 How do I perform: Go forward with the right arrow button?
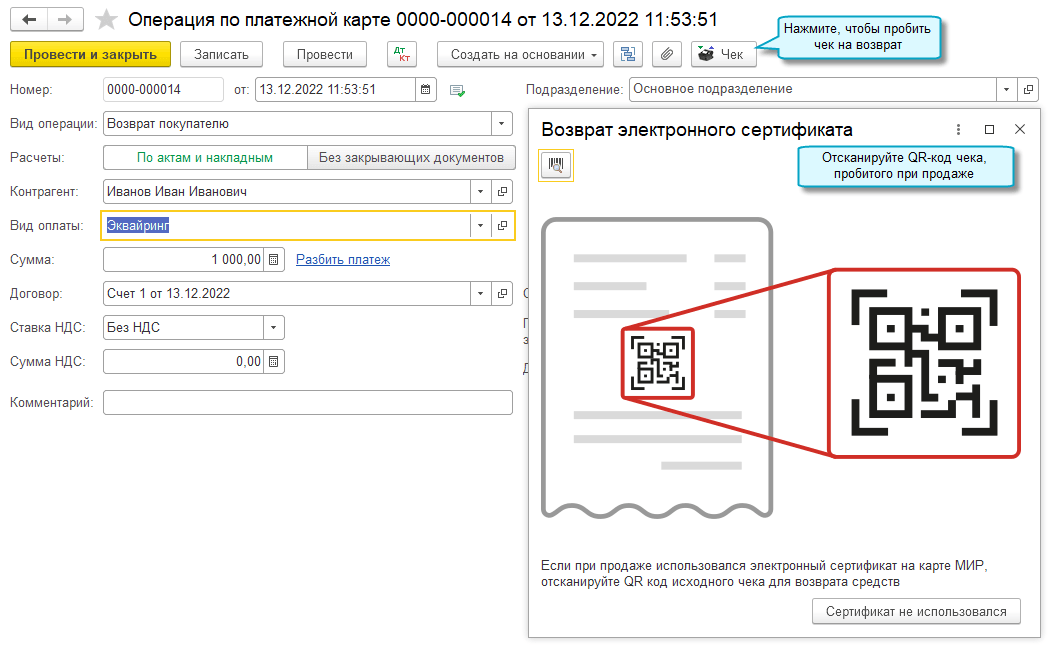pyautogui.click(x=65, y=20)
